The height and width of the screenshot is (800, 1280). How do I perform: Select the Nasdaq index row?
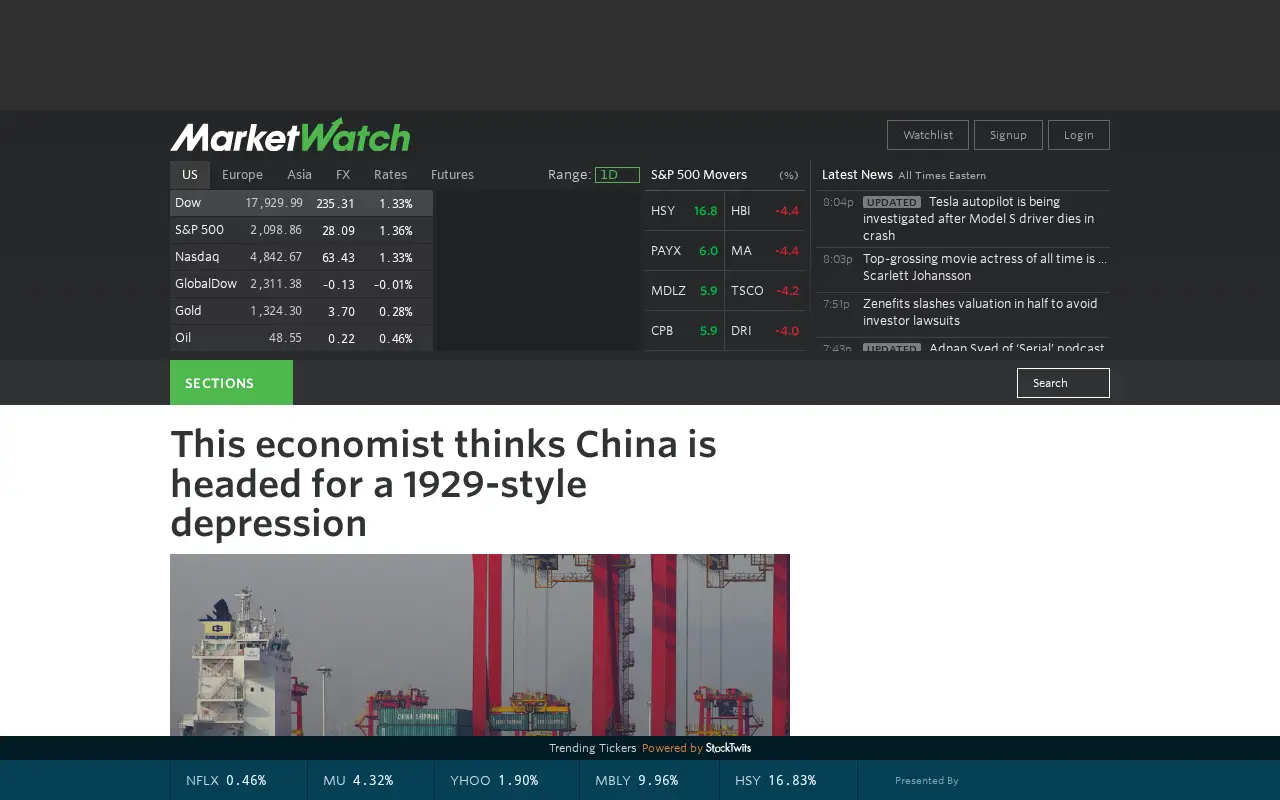coord(301,257)
